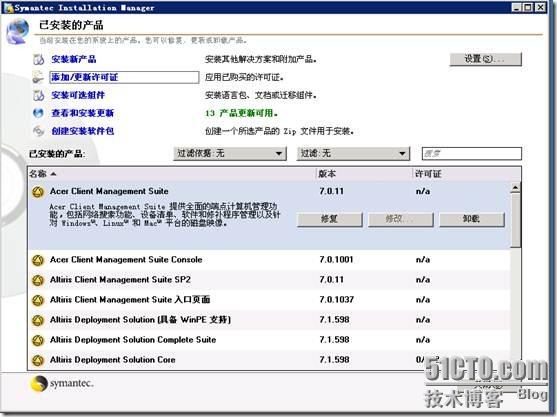Select icon of Altiris Deployment Solution Complete Suite
The width and height of the screenshot is (557, 417).
tap(38, 340)
